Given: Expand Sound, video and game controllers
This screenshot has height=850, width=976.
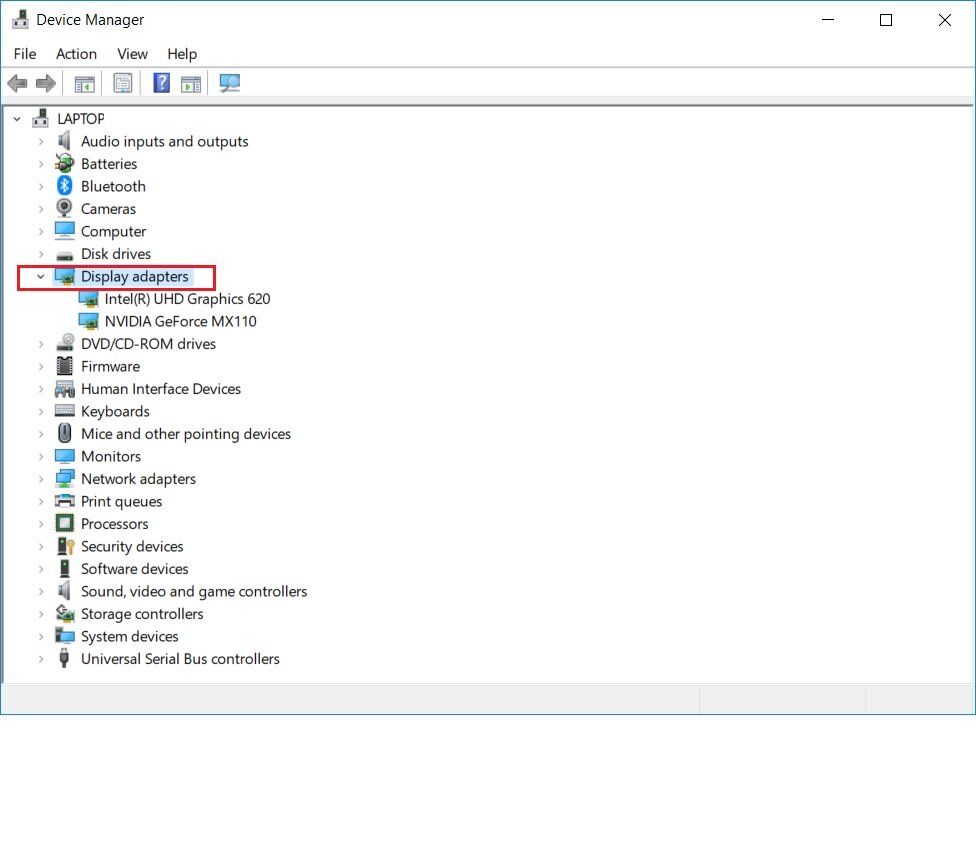Looking at the screenshot, I should click(40, 591).
